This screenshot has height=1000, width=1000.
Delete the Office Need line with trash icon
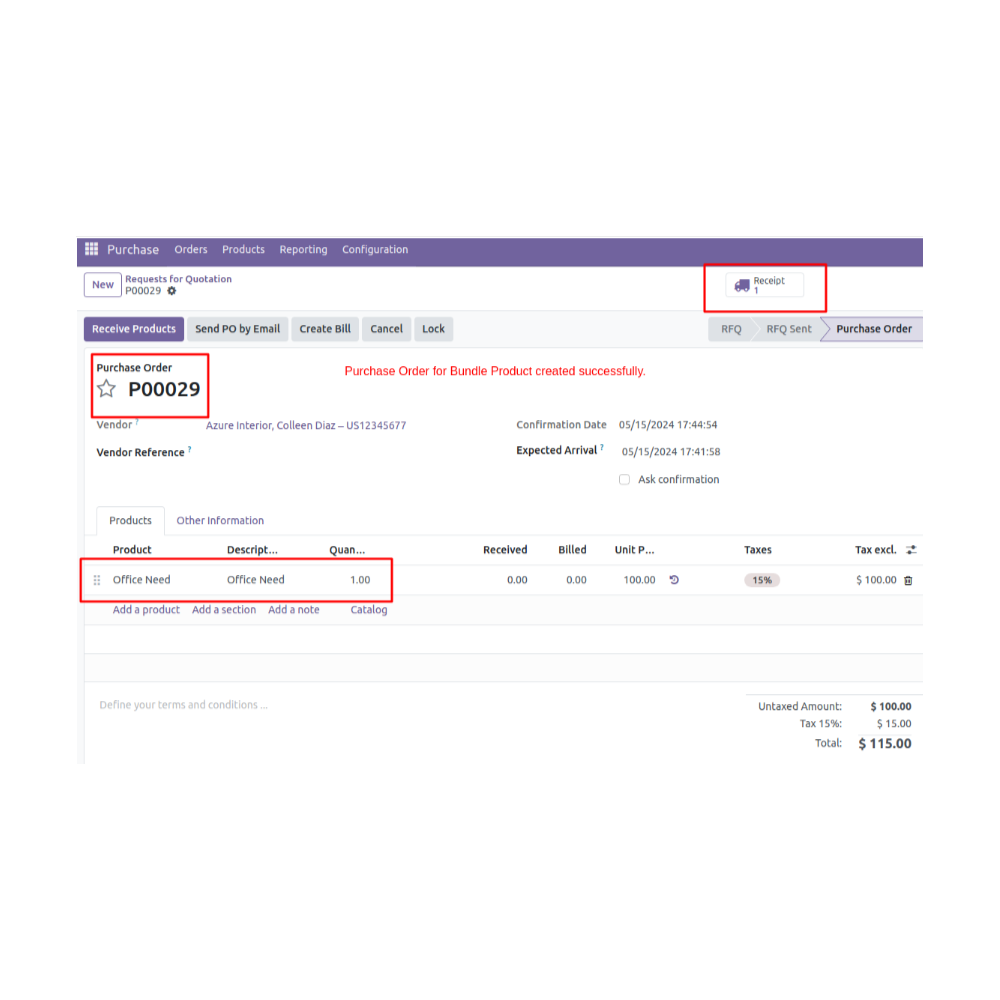908,580
